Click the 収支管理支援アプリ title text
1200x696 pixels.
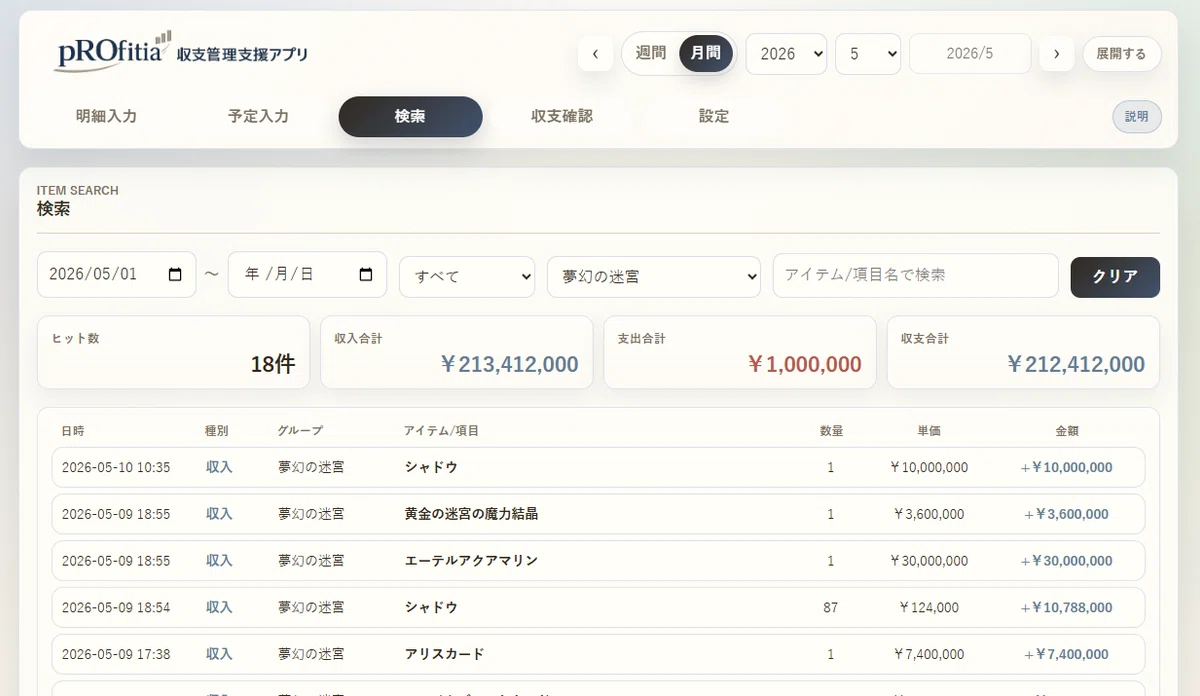(242, 55)
